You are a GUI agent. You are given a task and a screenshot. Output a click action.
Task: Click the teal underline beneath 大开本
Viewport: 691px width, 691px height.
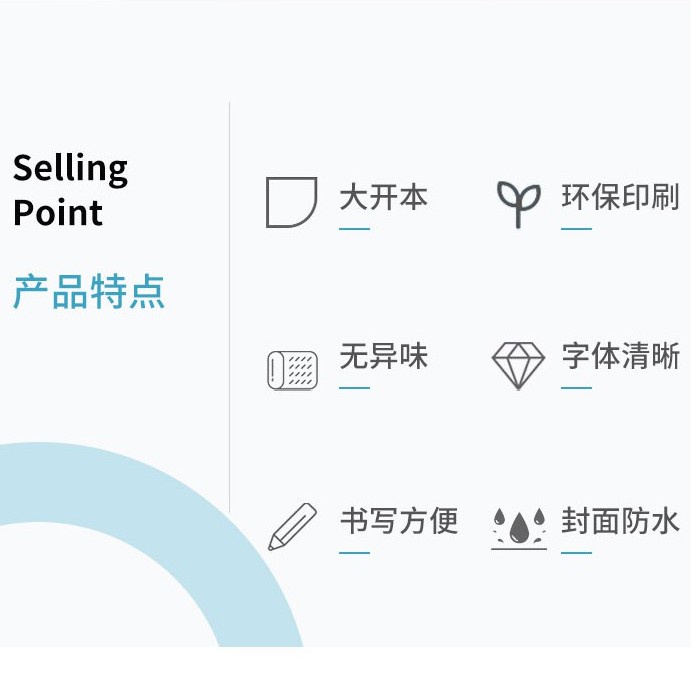point(354,229)
